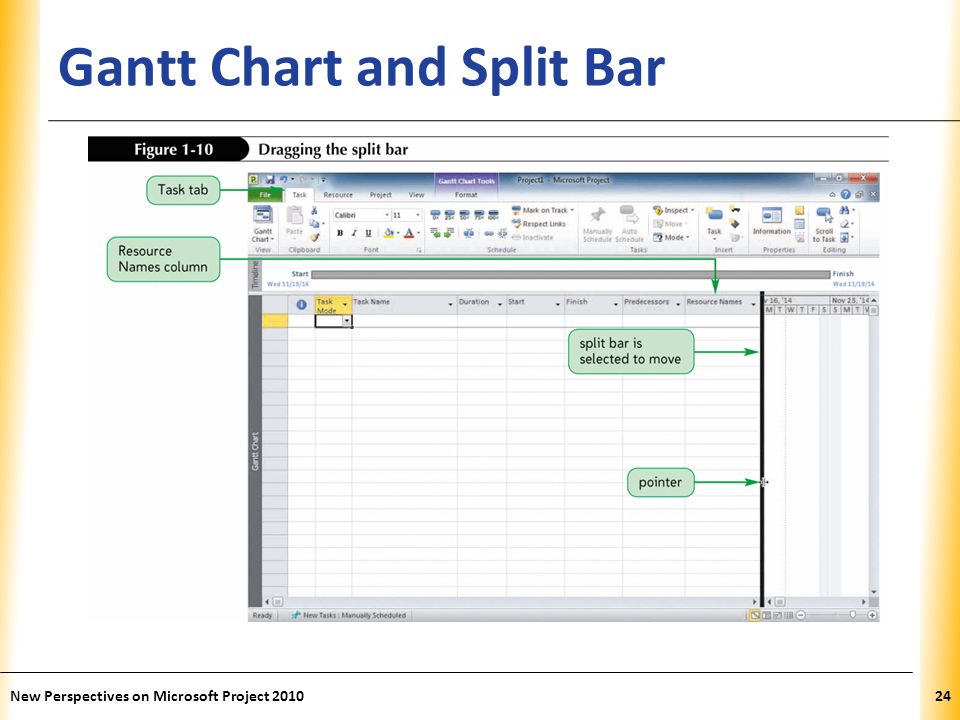Screen dimensions: 960x720
Task: Click the Unlink Tasks broken chain icon
Action: click(x=503, y=233)
